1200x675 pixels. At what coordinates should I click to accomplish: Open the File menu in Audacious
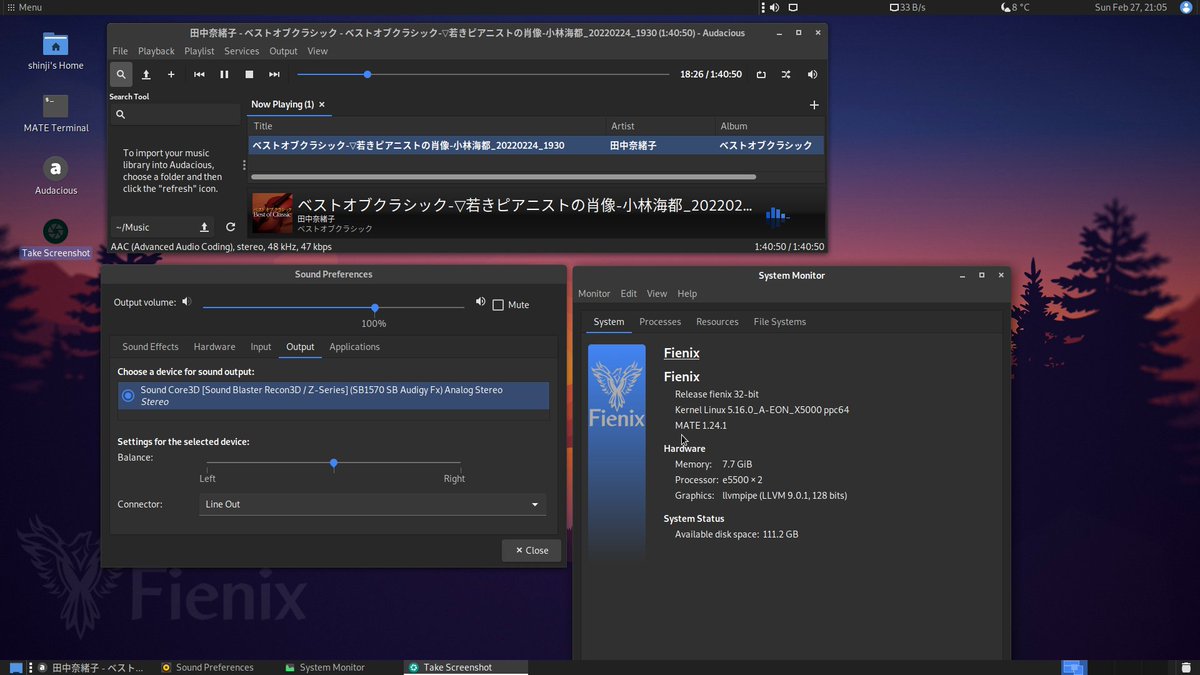tap(120, 51)
